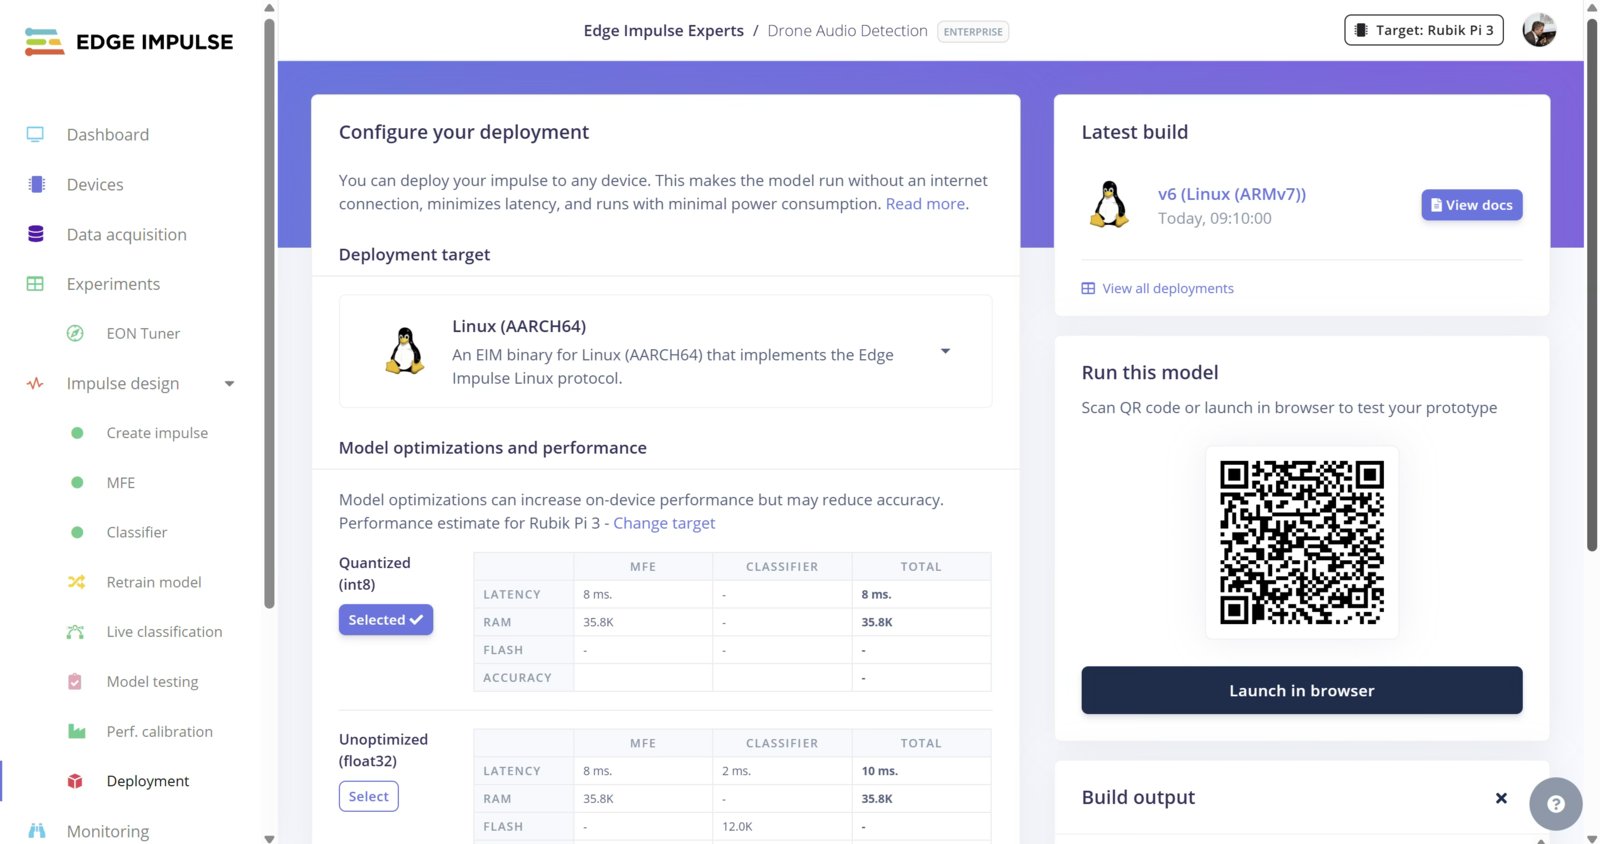Click the Experiments table icon
The width and height of the screenshot is (1600, 844).
pyautogui.click(x=35, y=284)
